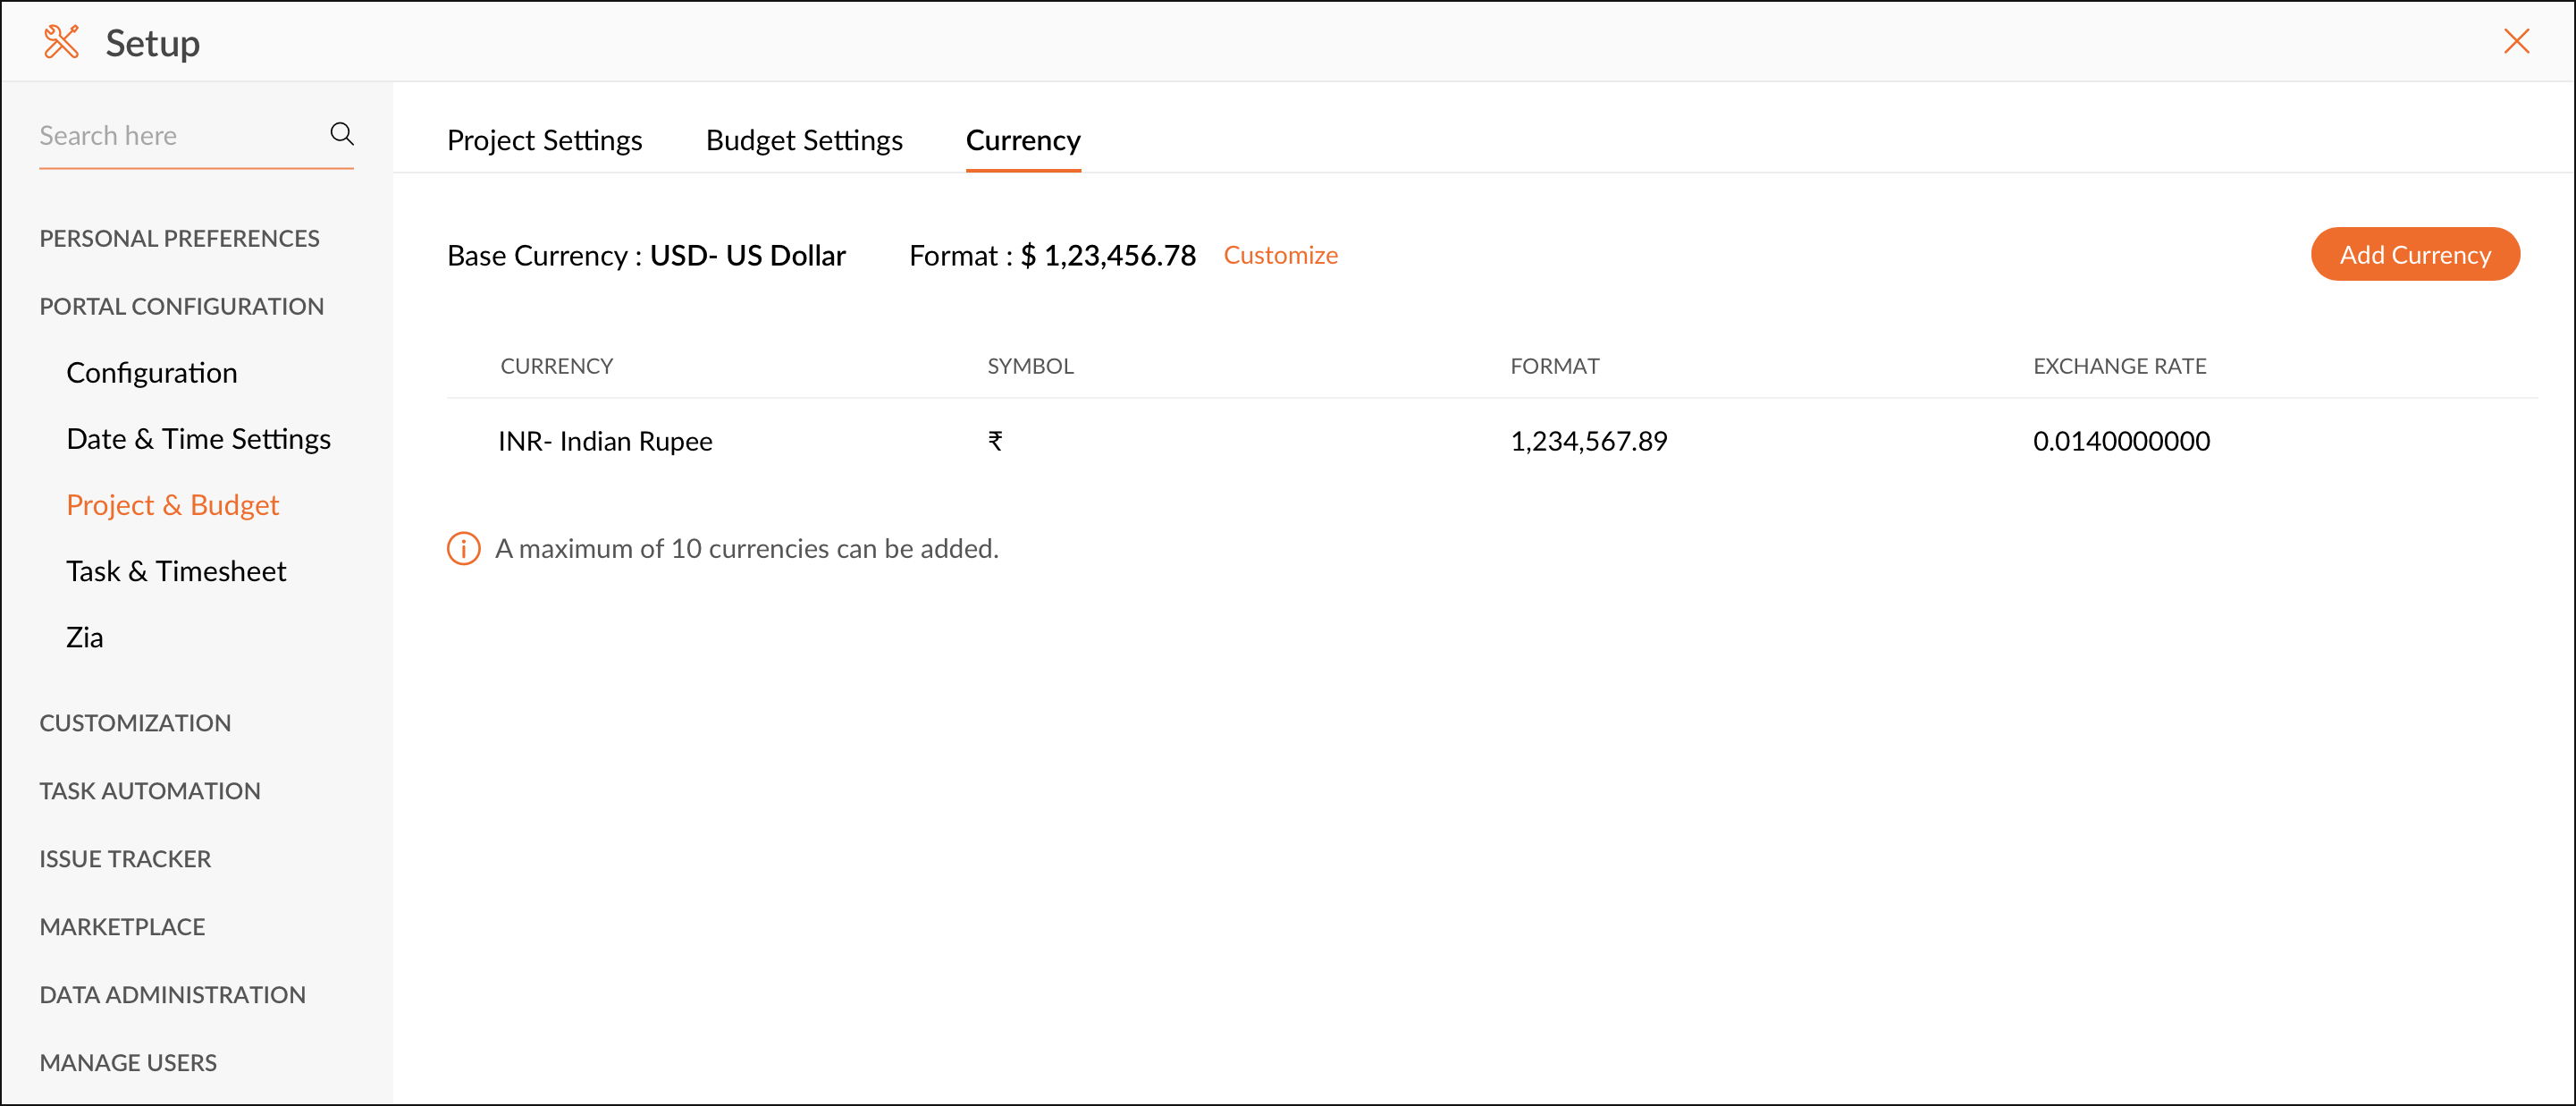Select the Currency tab

[1023, 140]
